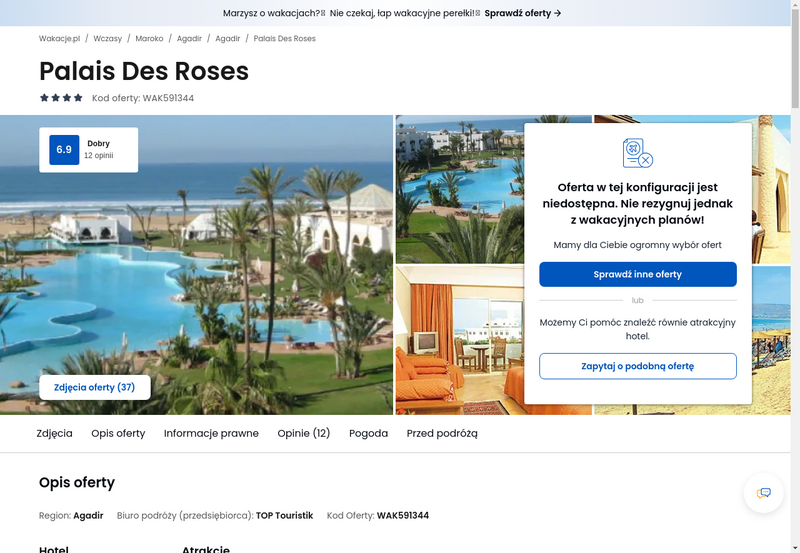This screenshot has height=553, width=800.
Task: Click the 6.9 rating score badge
Action: pyautogui.click(x=64, y=149)
